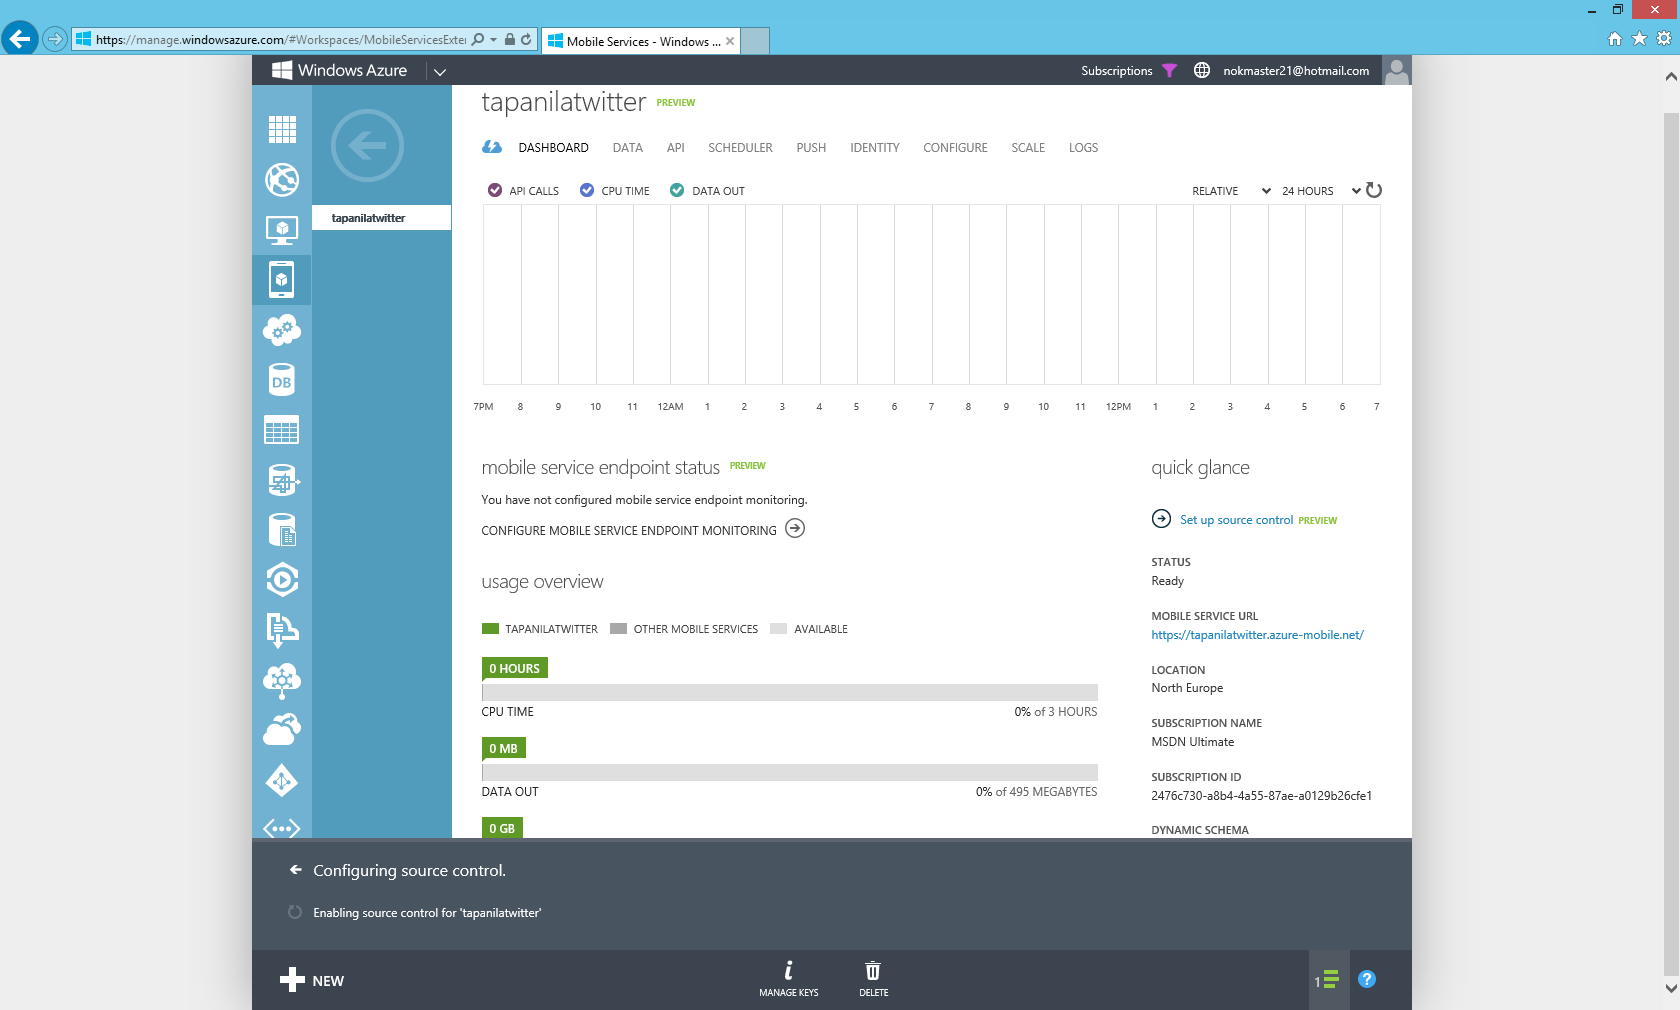Refresh the dashboard chart

[1374, 190]
